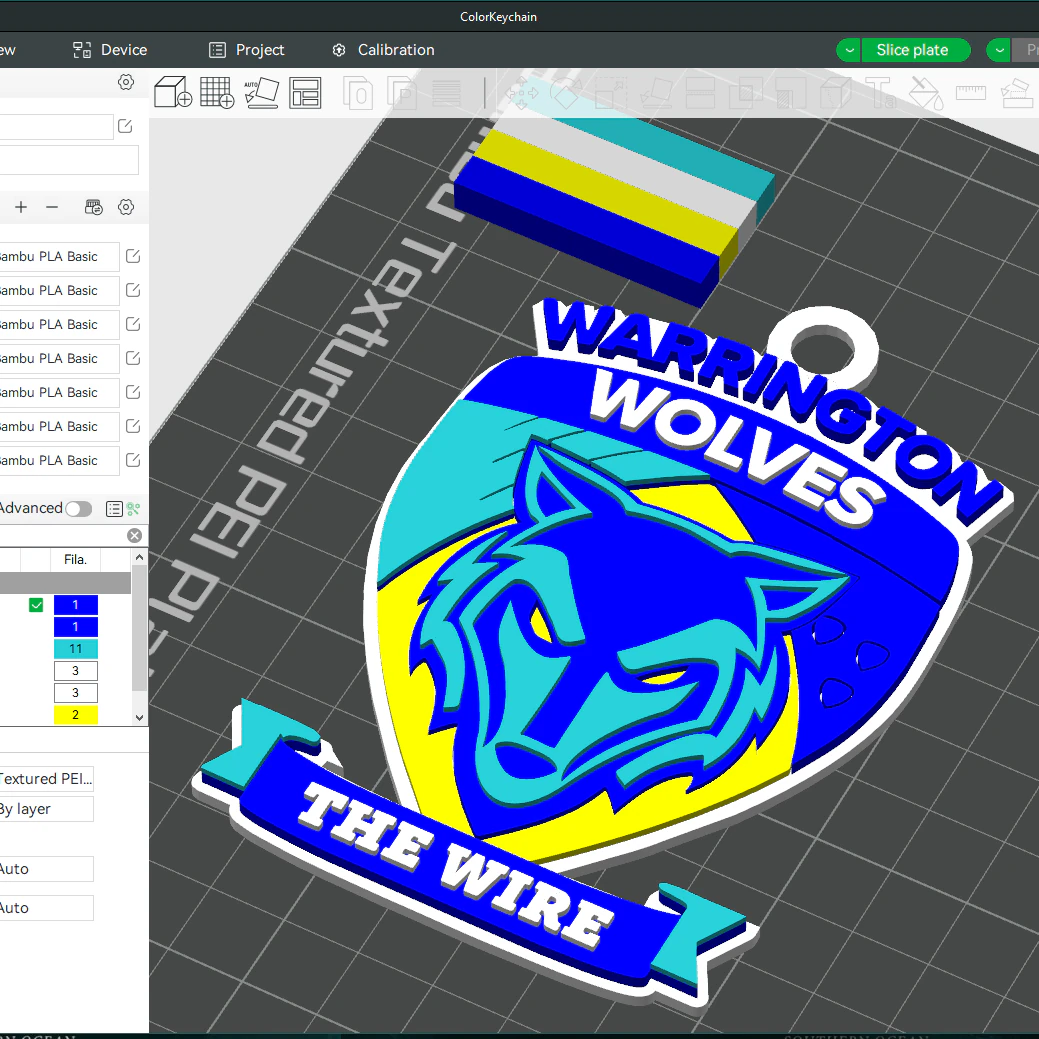
Task: Select the Cut tool icon
Action: [x=700, y=92]
